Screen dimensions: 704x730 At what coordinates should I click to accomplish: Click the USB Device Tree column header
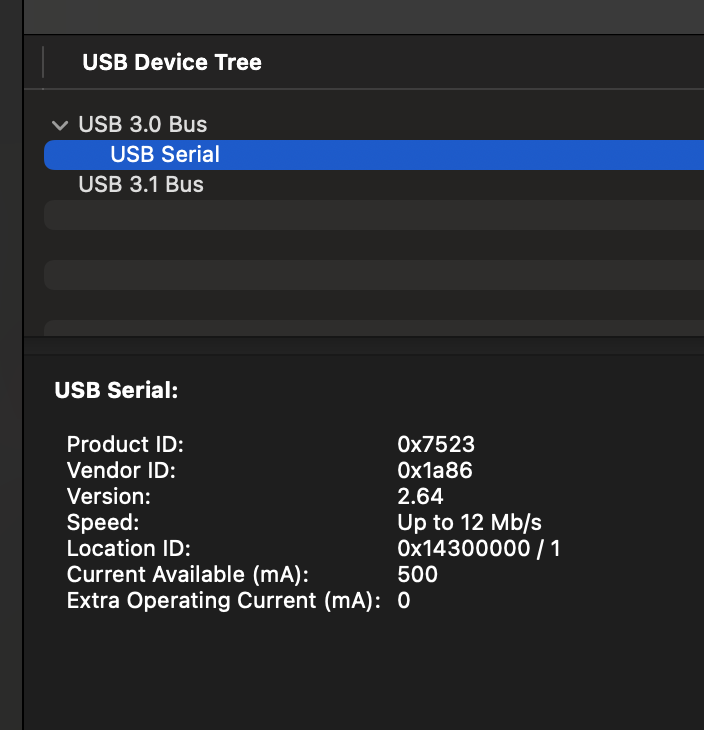tap(172, 62)
